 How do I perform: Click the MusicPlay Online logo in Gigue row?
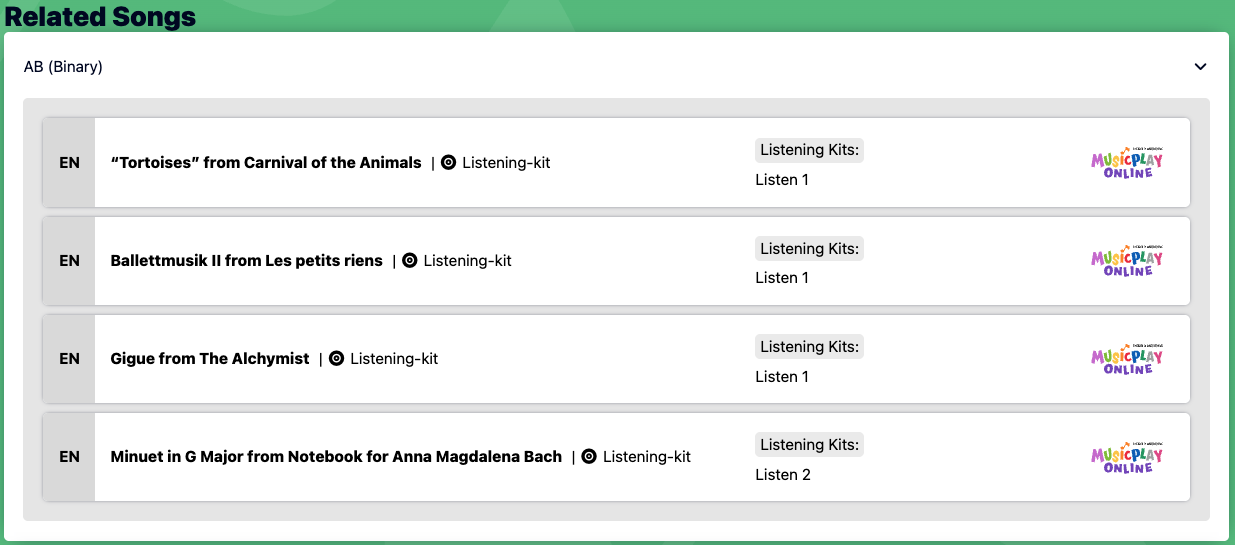coord(1127,359)
